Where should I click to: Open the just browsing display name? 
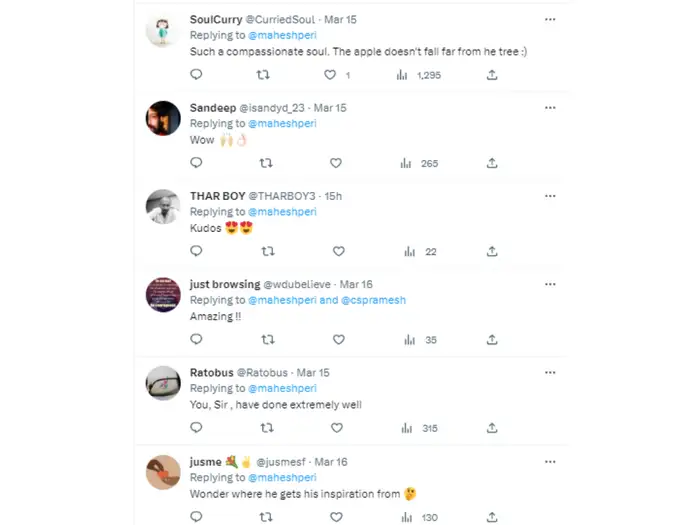(225, 284)
